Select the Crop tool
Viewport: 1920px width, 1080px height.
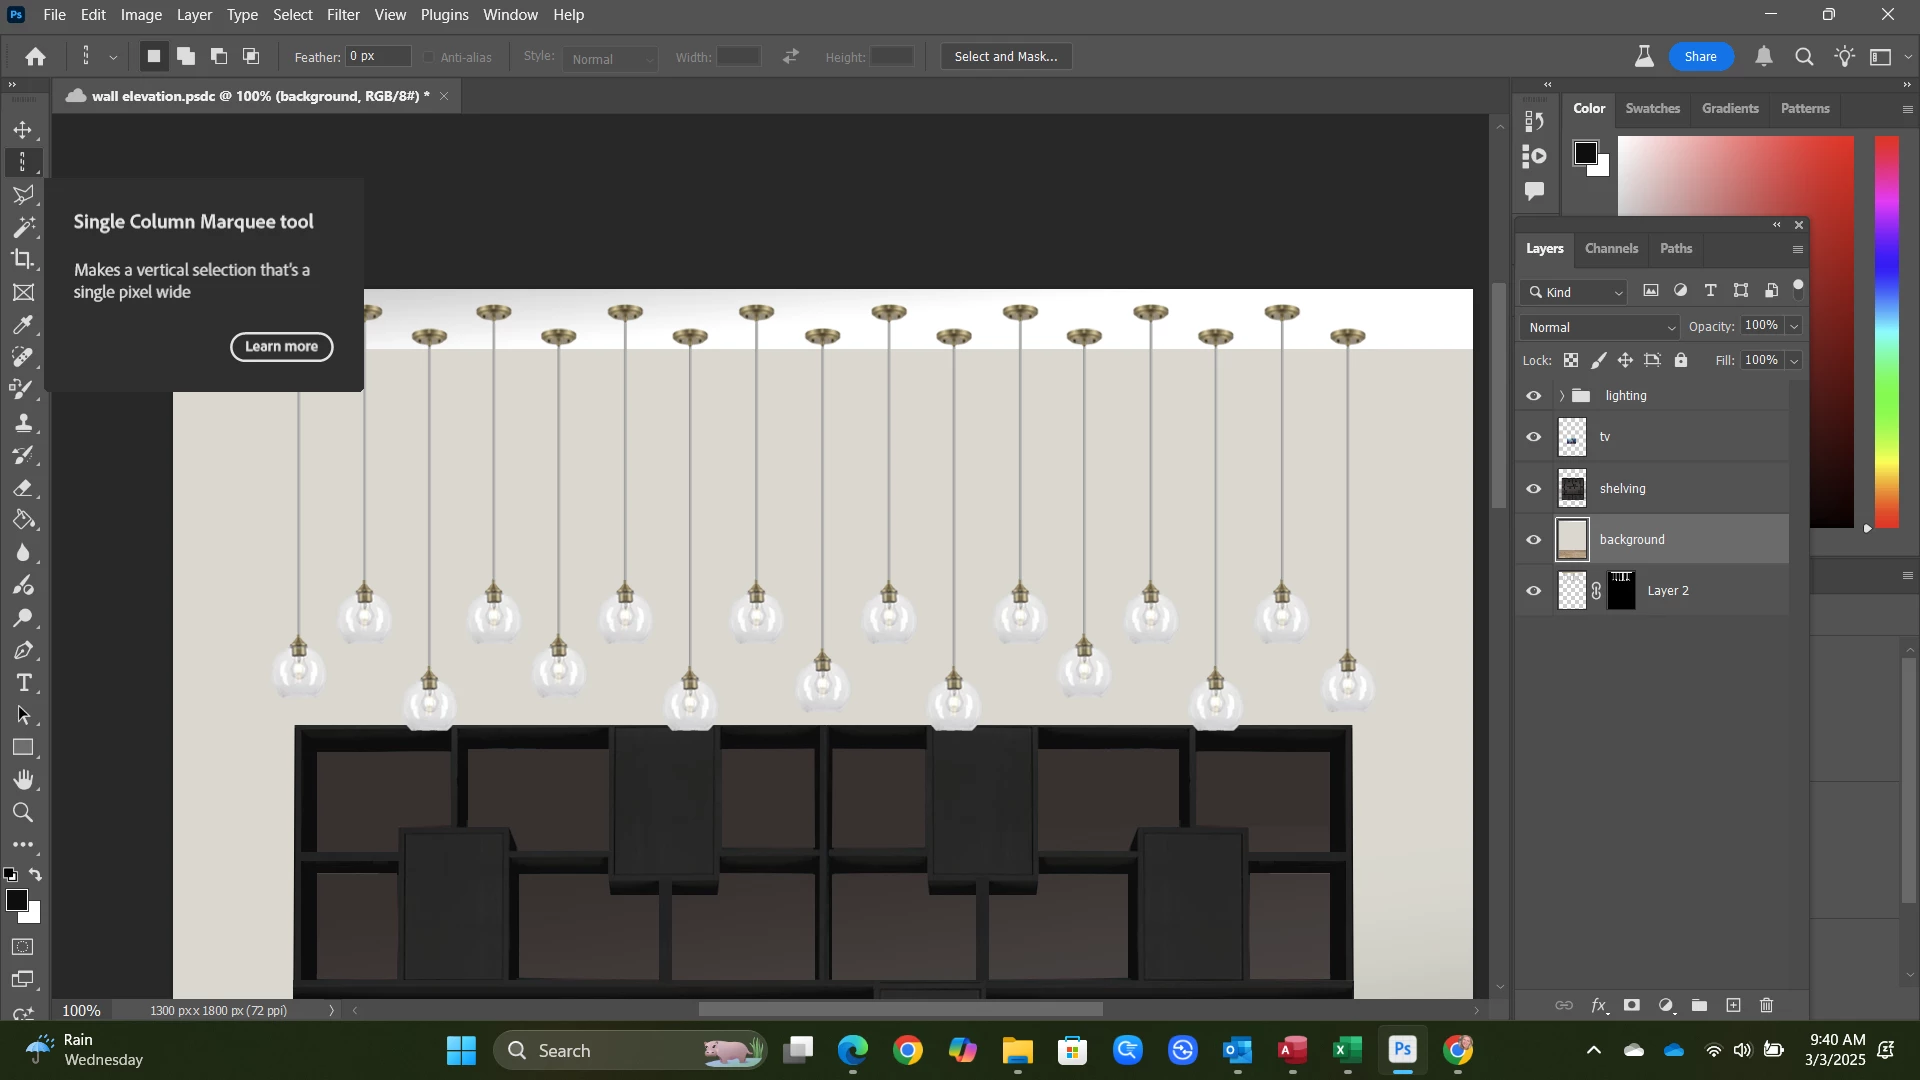coord(22,260)
